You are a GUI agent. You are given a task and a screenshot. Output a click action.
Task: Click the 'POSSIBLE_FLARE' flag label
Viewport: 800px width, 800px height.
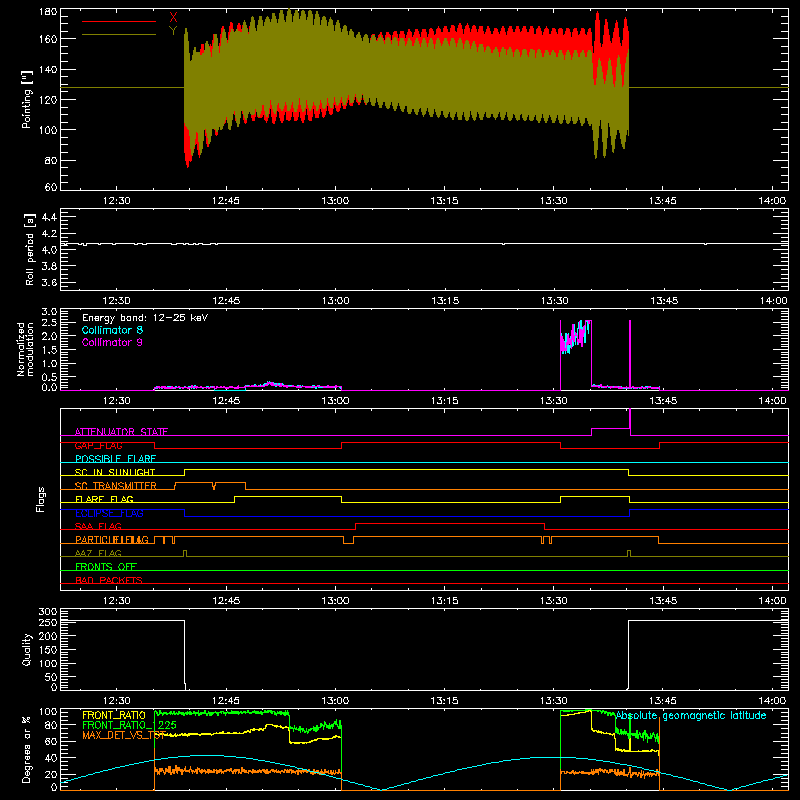click(x=115, y=459)
